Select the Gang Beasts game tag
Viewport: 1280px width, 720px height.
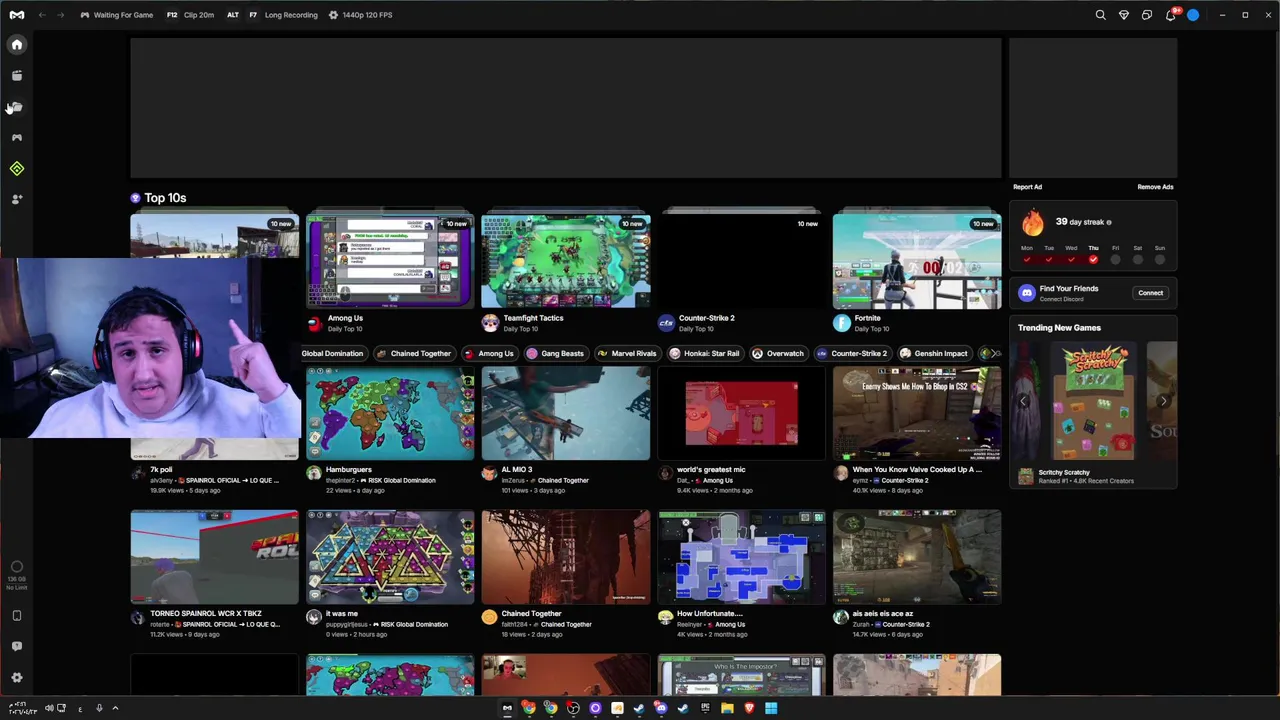pos(555,353)
